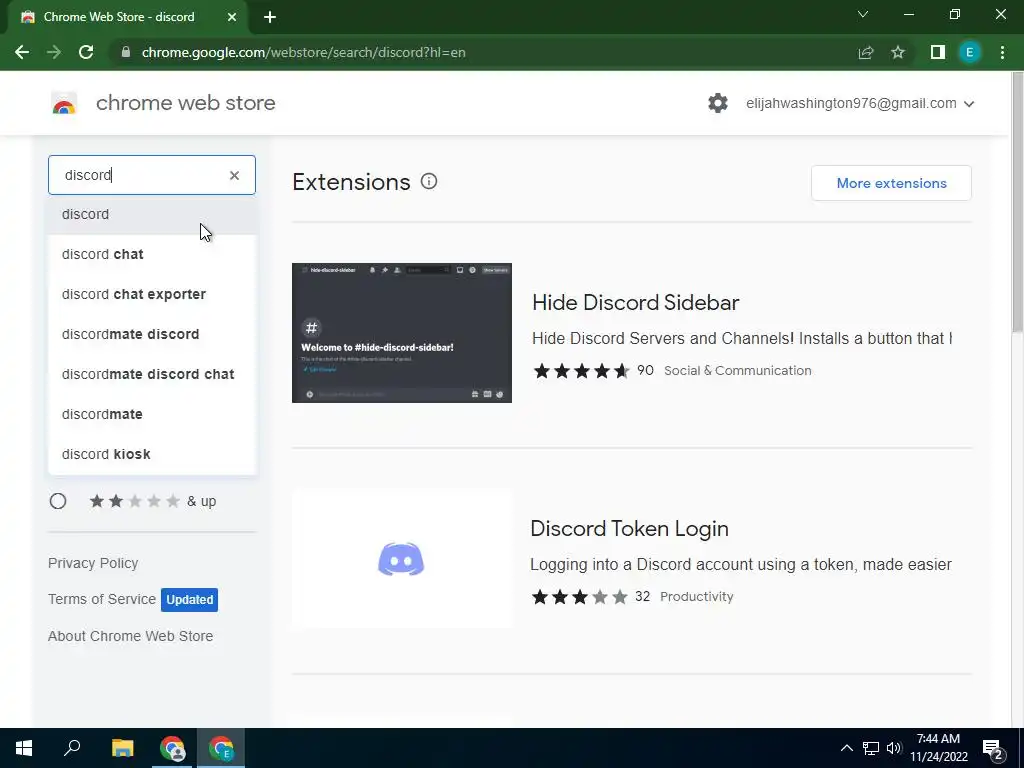The image size is (1024, 768).
Task: Bookmark this page with the star icon
Action: click(898, 52)
